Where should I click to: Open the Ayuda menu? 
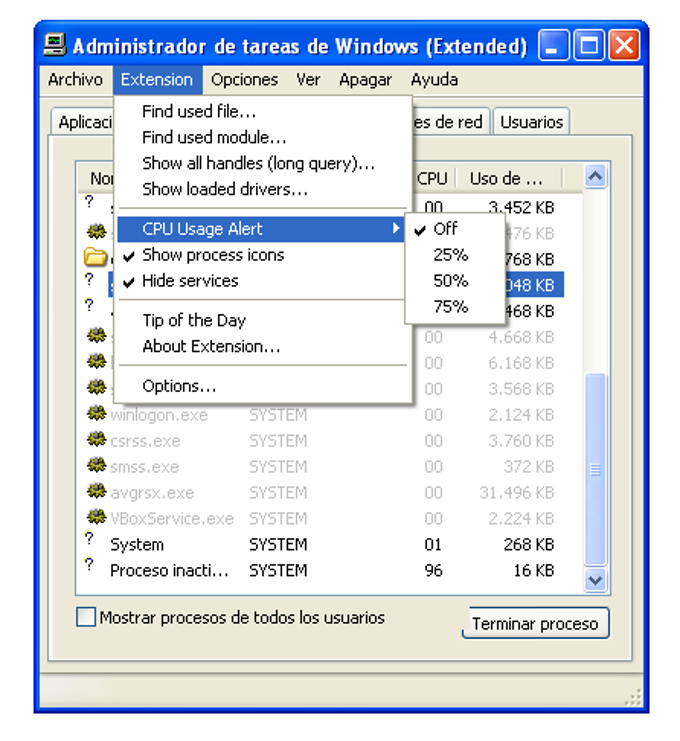click(x=434, y=80)
